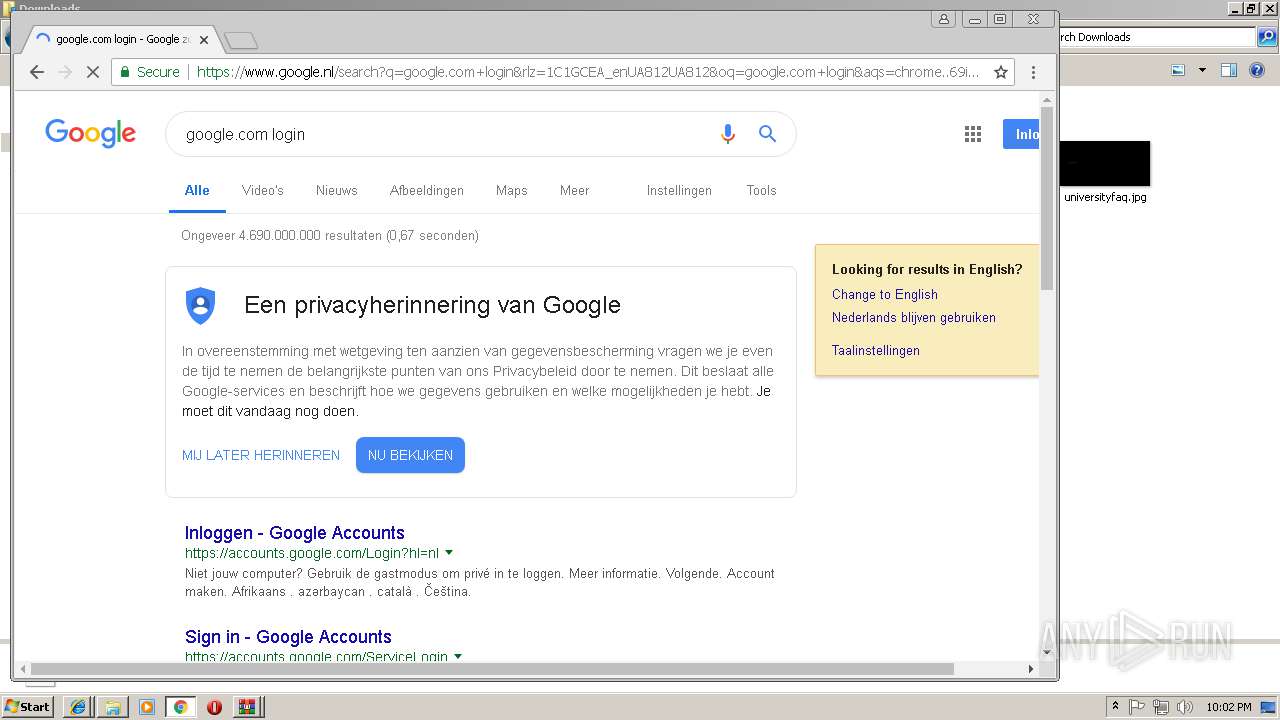Close the google.com login tab
Viewport: 1280px width, 720px height.
point(204,40)
